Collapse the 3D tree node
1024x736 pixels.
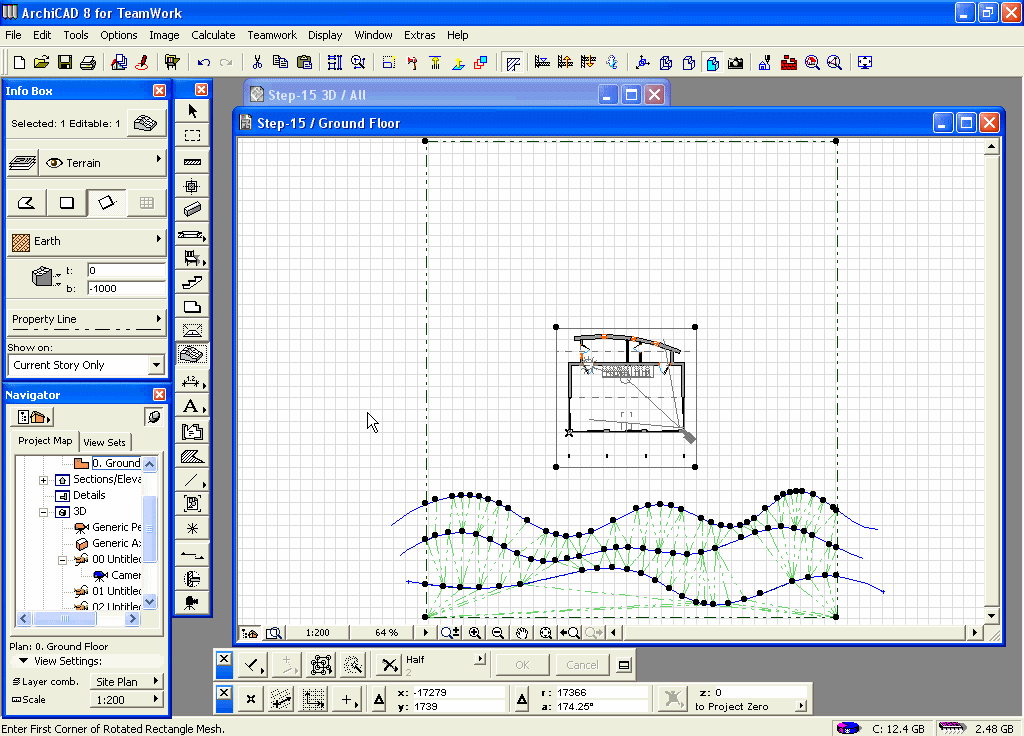[x=44, y=511]
